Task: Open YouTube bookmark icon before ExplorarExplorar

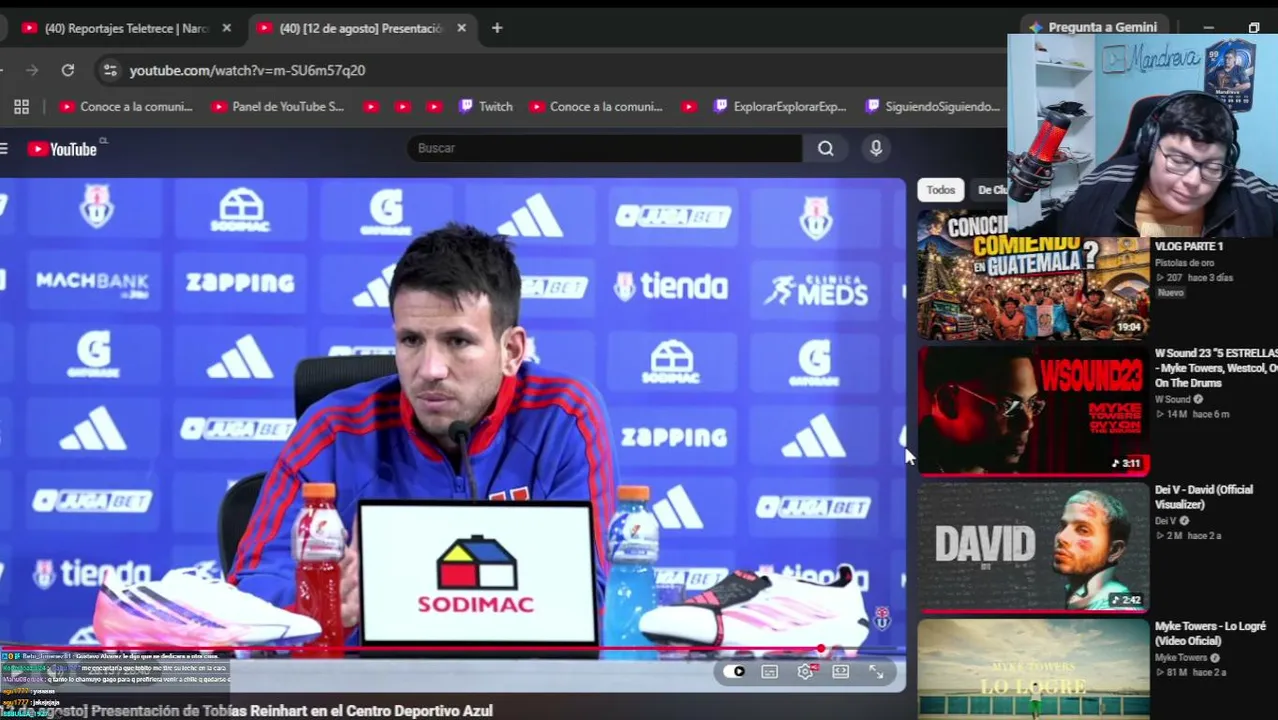Action: click(x=688, y=106)
